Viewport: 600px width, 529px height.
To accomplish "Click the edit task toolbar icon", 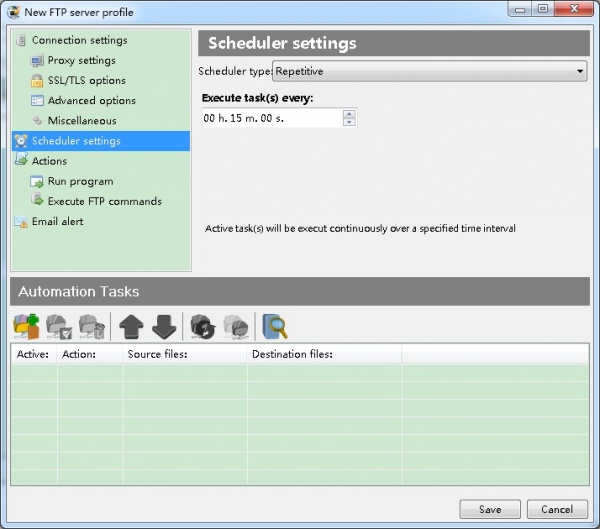I will [x=59, y=326].
